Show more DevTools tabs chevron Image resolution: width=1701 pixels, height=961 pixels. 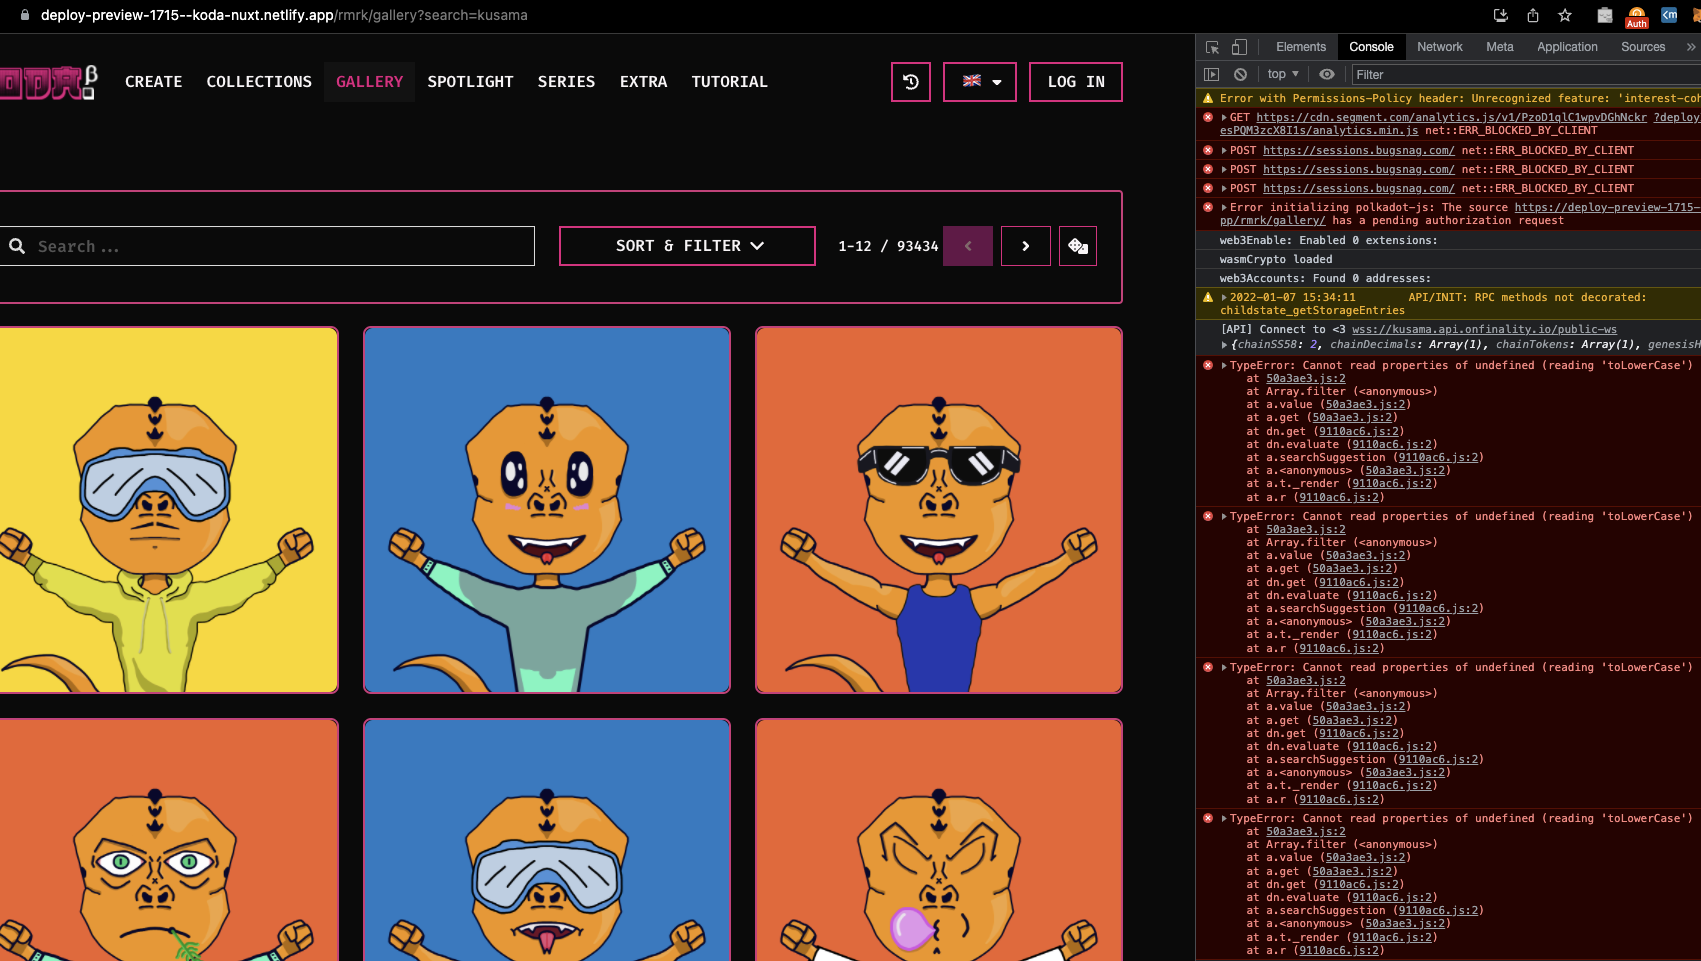pyautogui.click(x=1690, y=47)
